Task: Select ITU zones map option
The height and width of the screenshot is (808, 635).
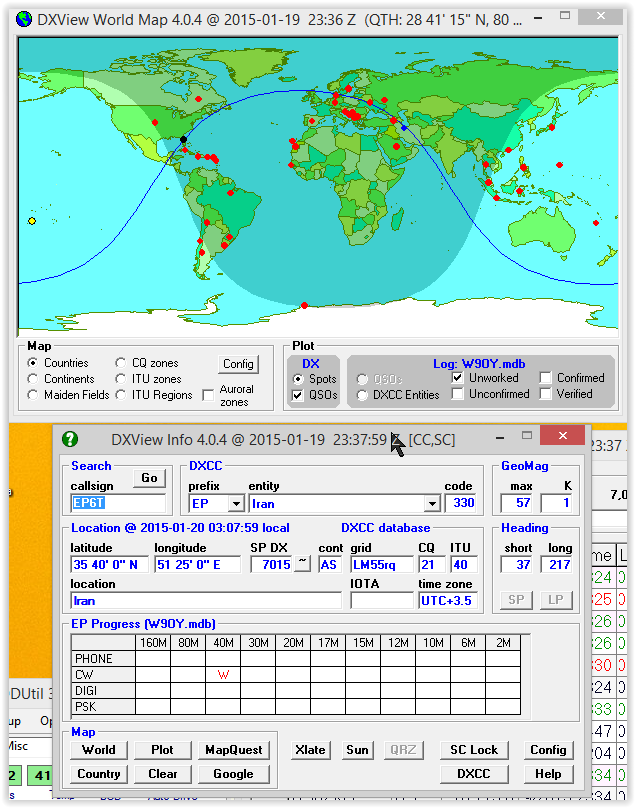Action: (121, 379)
